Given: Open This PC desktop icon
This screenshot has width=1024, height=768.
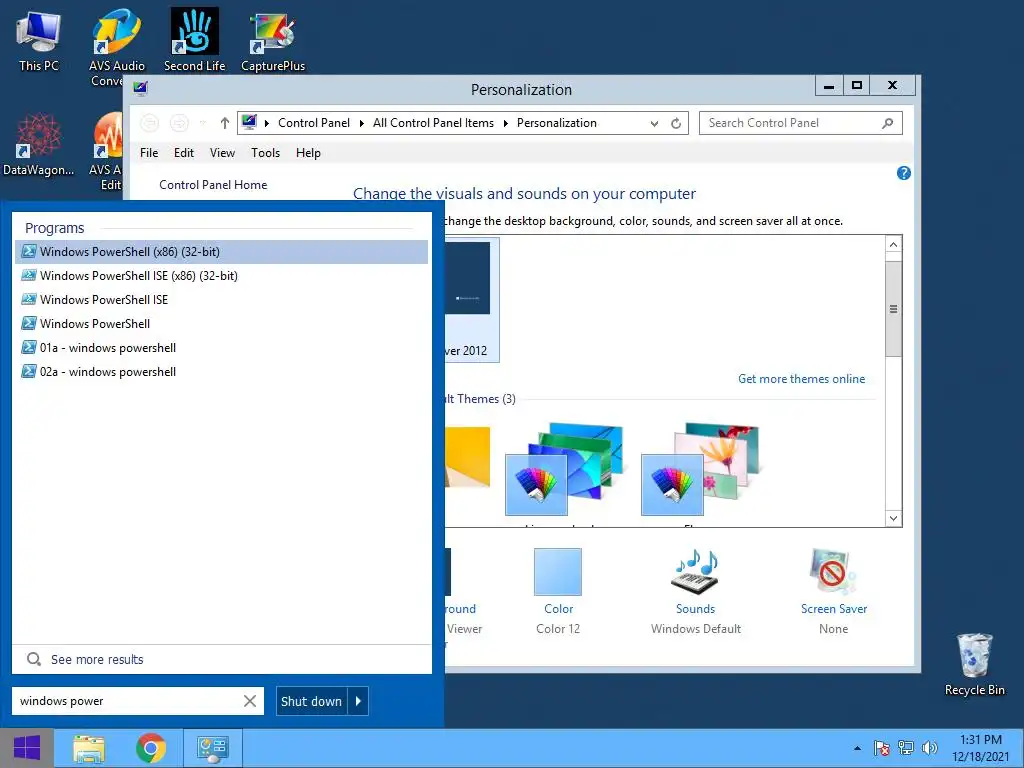Looking at the screenshot, I should tap(39, 41).
